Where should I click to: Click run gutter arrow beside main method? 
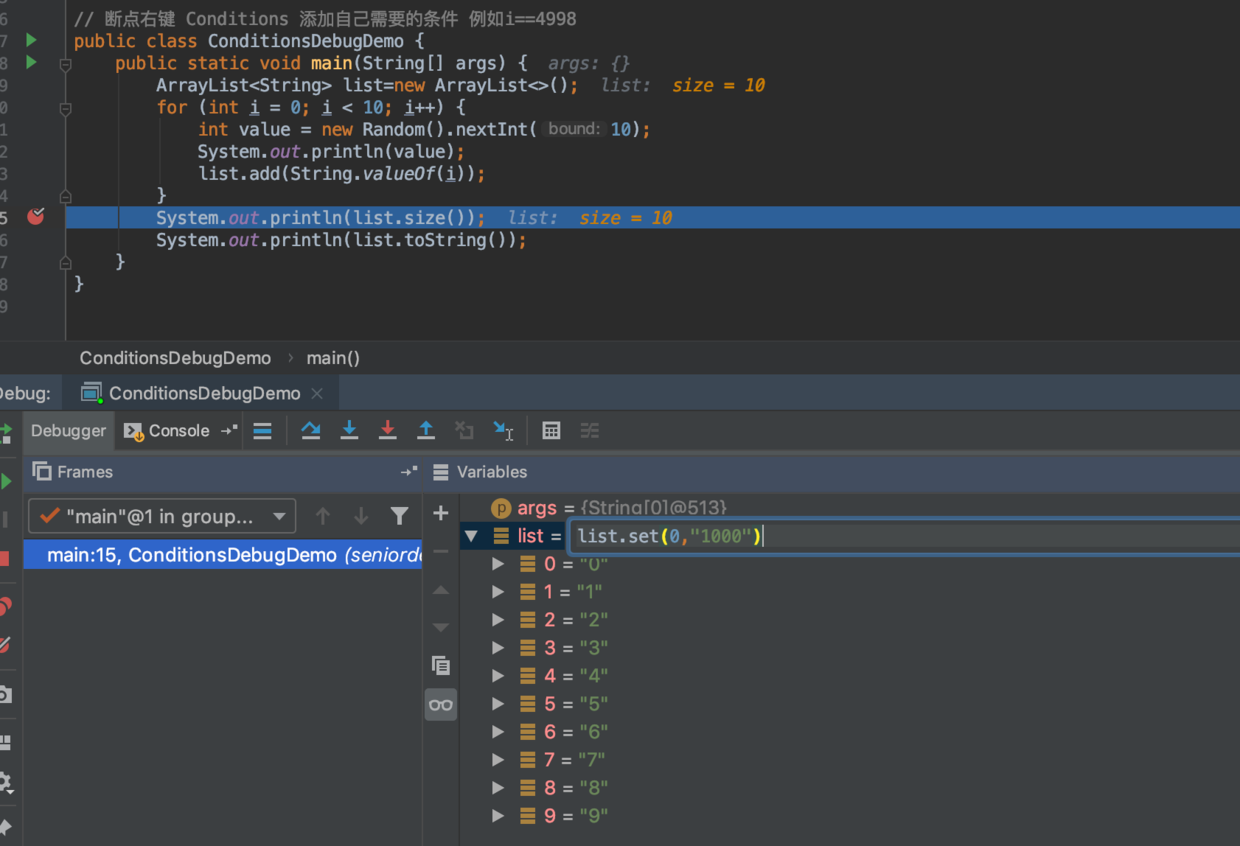pos(31,62)
